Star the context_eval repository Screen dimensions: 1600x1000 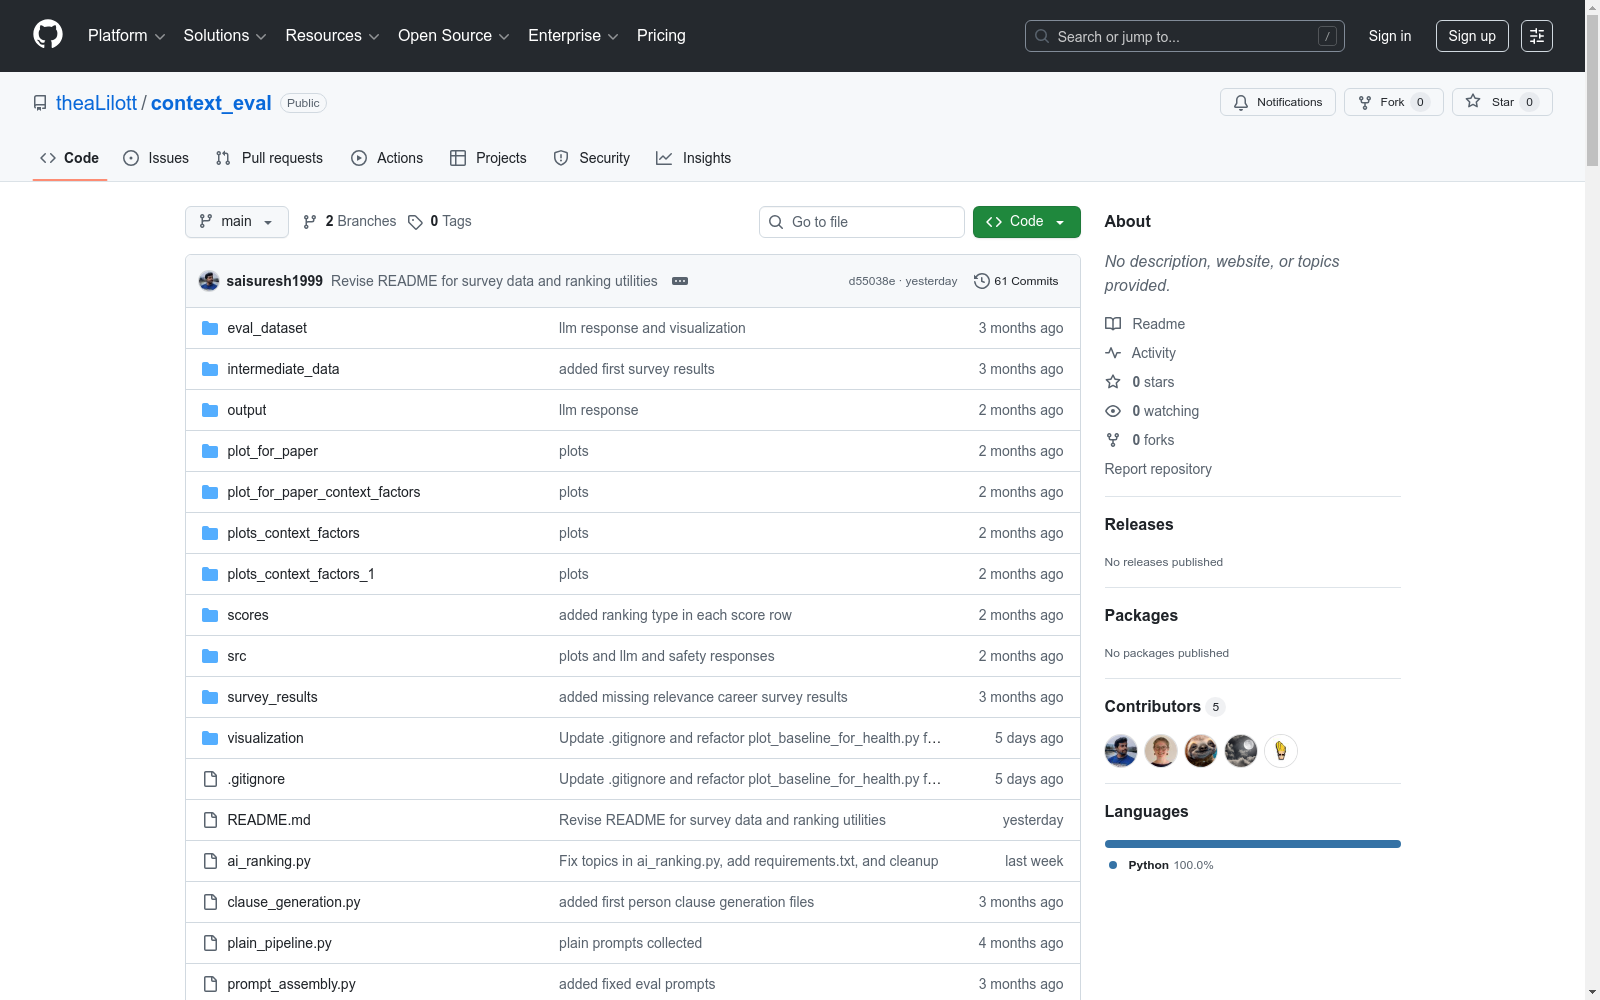1502,102
